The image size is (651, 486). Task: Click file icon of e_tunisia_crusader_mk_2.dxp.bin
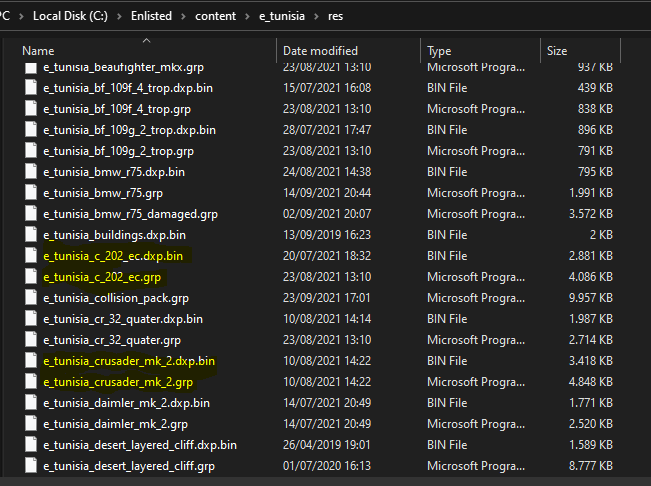click(x=31, y=361)
